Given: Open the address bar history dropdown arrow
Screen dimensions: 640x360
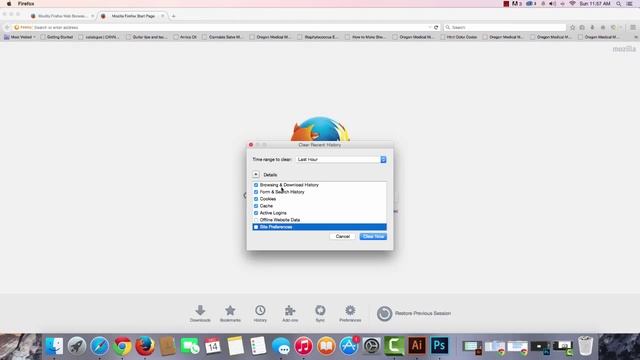Looking at the screenshot, I should (x=430, y=27).
